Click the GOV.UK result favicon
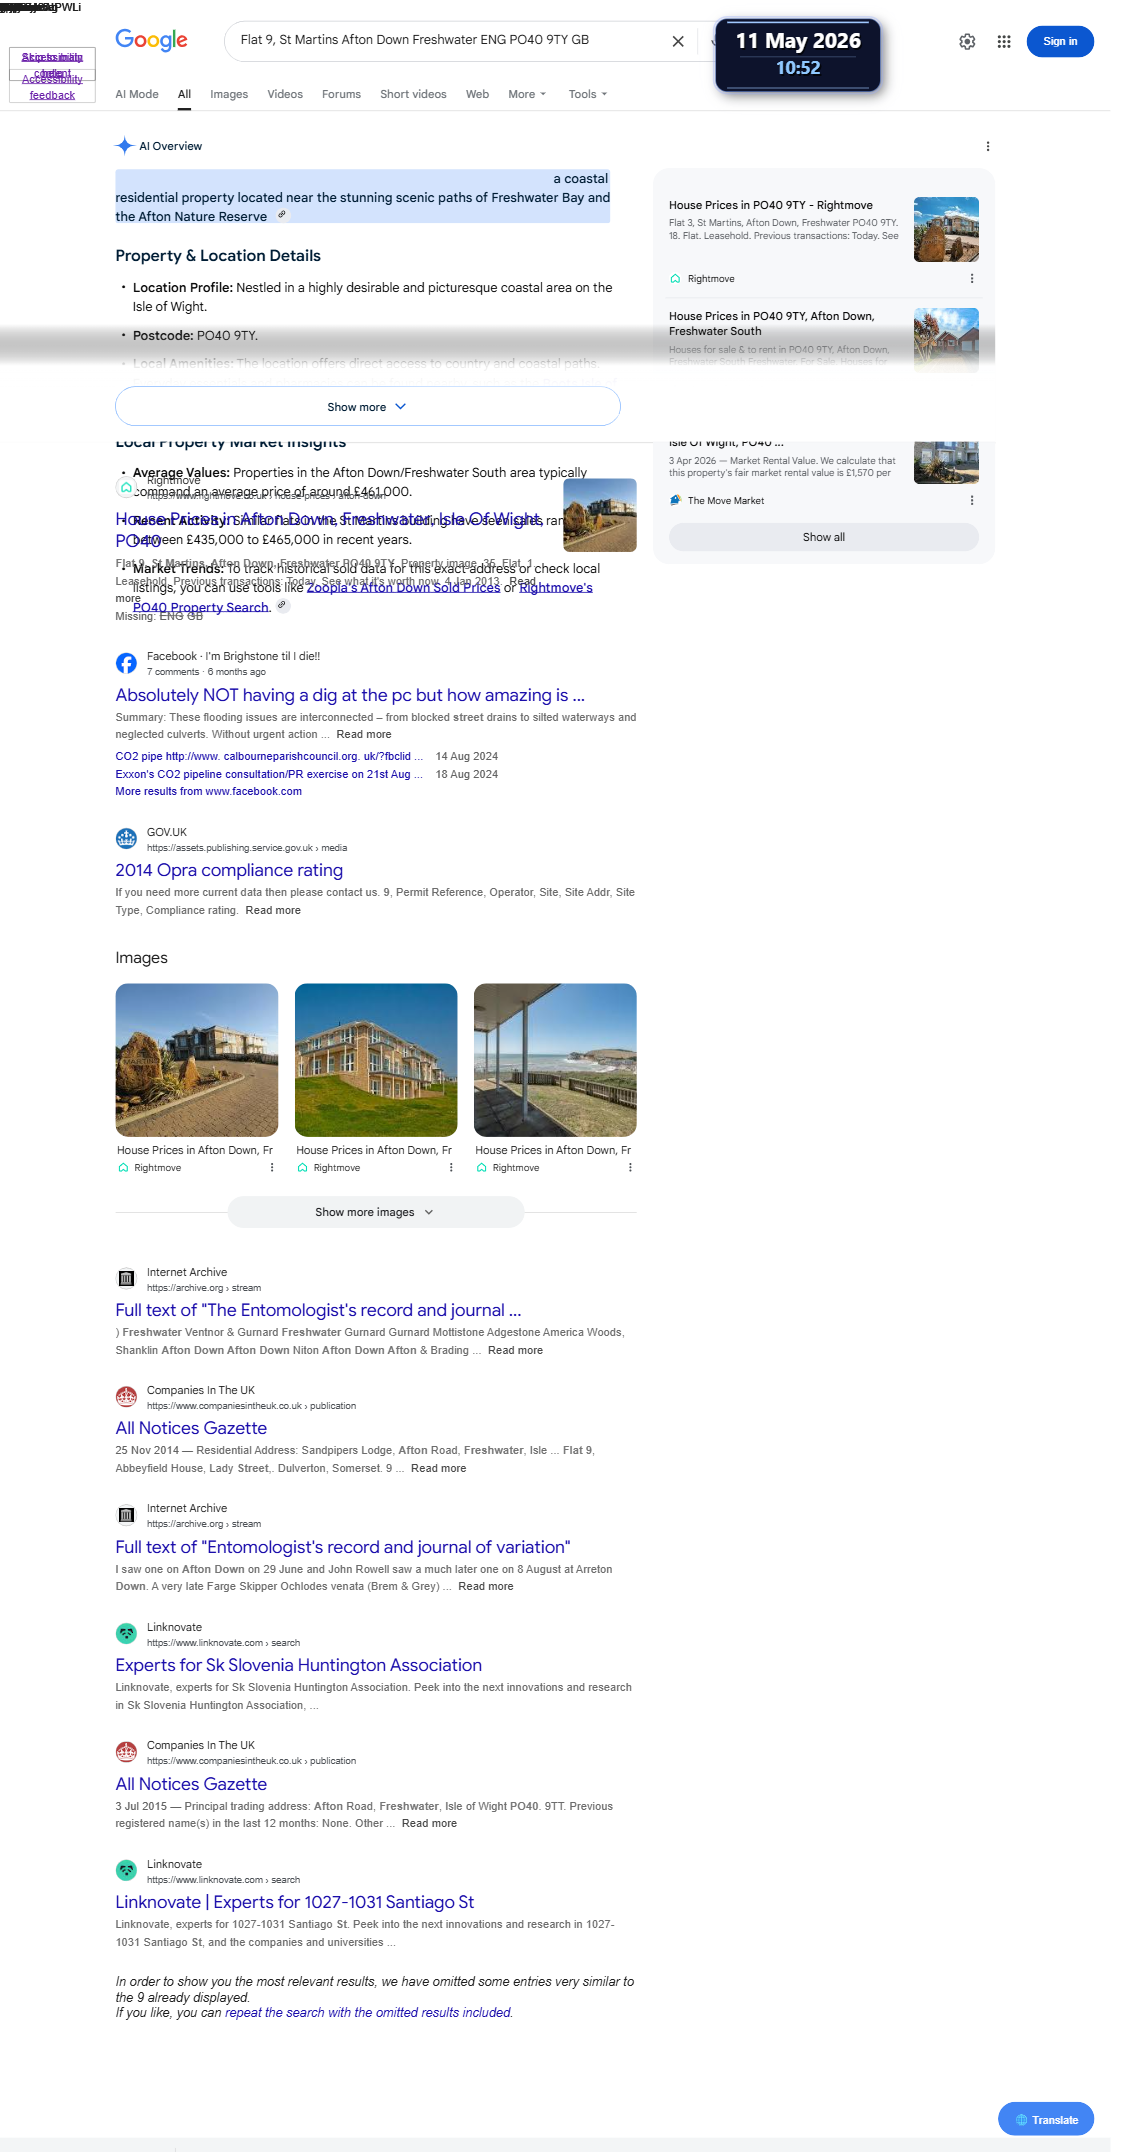Image resolution: width=1124 pixels, height=2152 pixels. pos(126,839)
